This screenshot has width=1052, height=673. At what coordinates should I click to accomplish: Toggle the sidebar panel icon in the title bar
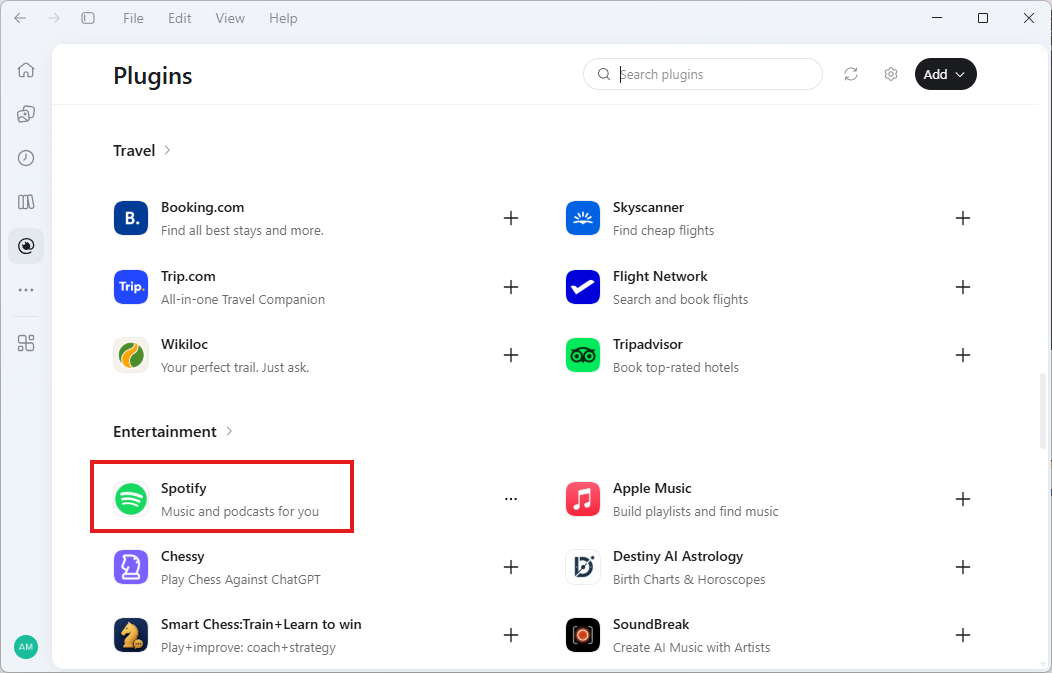[x=88, y=18]
